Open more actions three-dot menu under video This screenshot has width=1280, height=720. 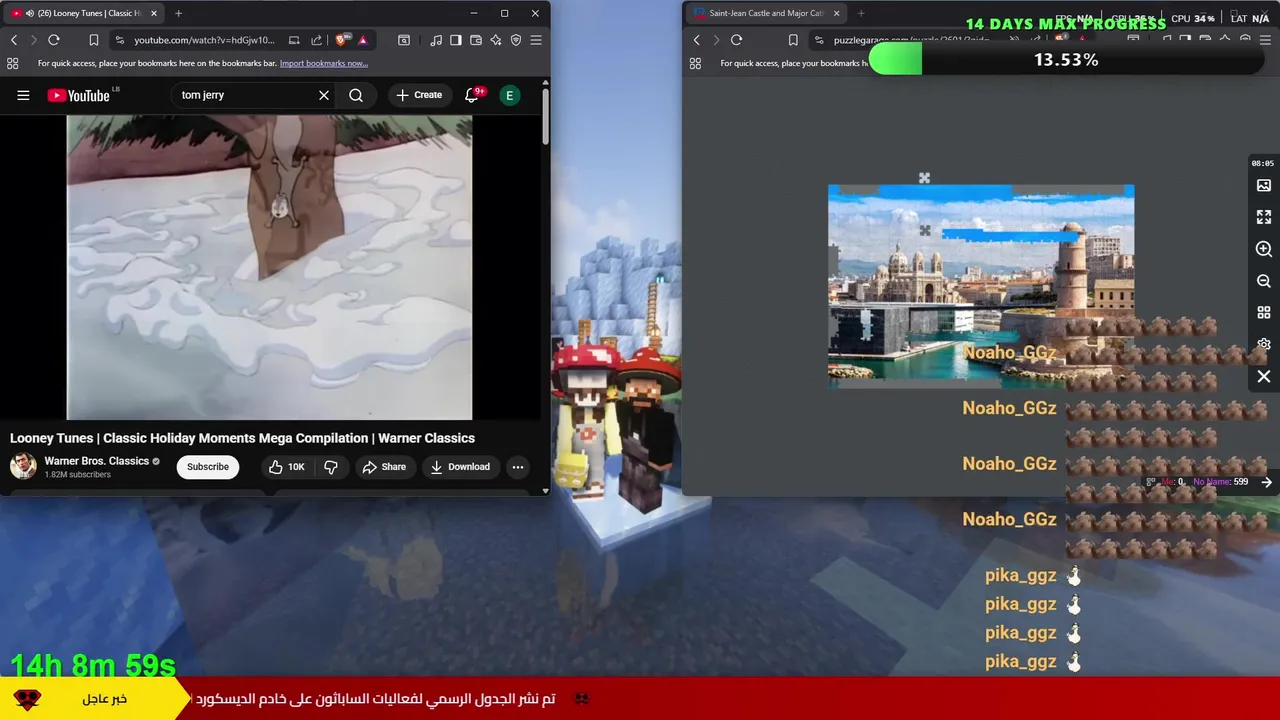coord(518,467)
